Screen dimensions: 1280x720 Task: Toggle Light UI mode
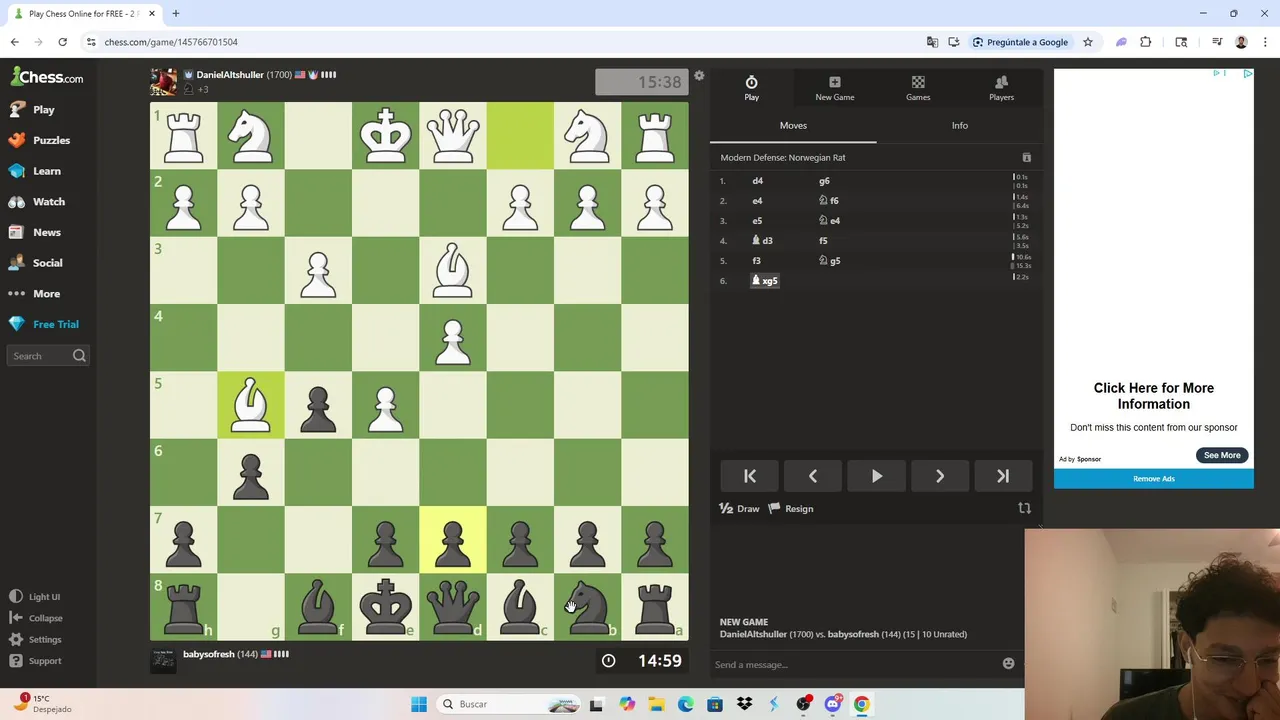(36, 597)
